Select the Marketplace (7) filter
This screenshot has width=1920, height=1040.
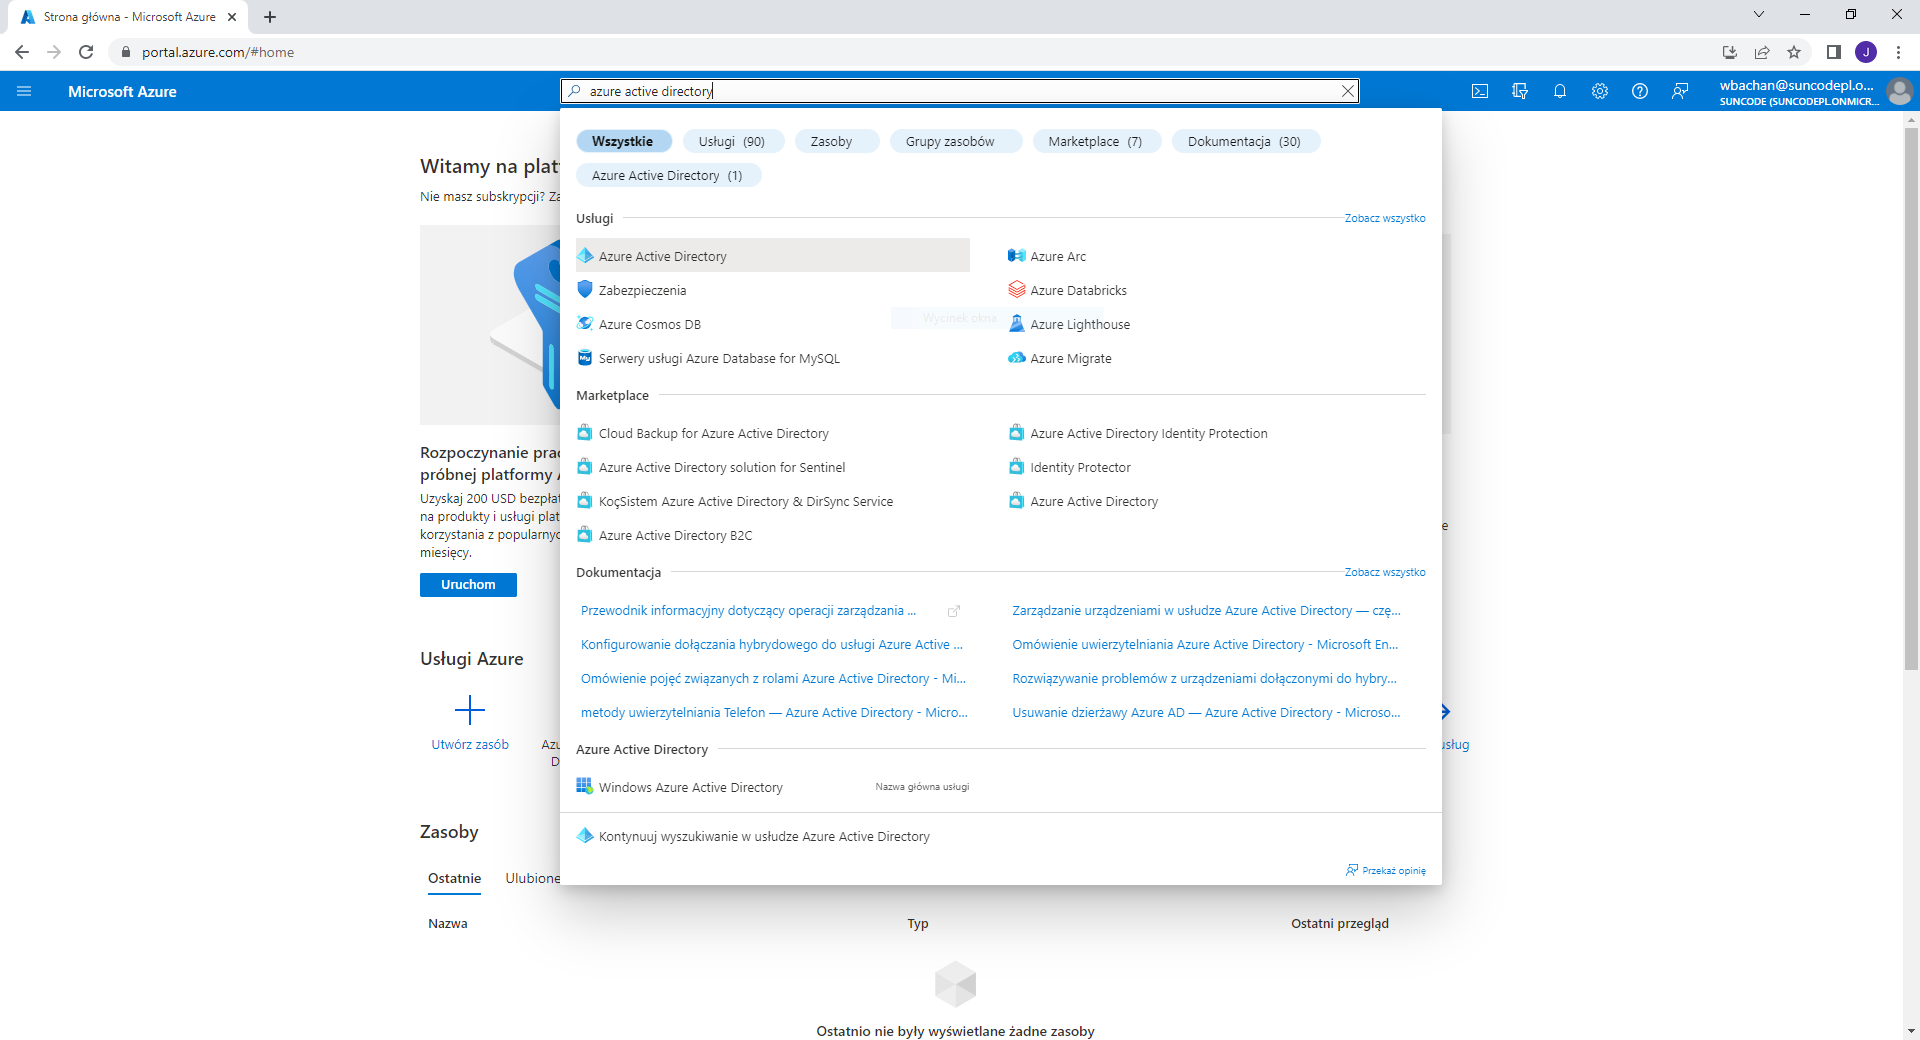tap(1095, 141)
